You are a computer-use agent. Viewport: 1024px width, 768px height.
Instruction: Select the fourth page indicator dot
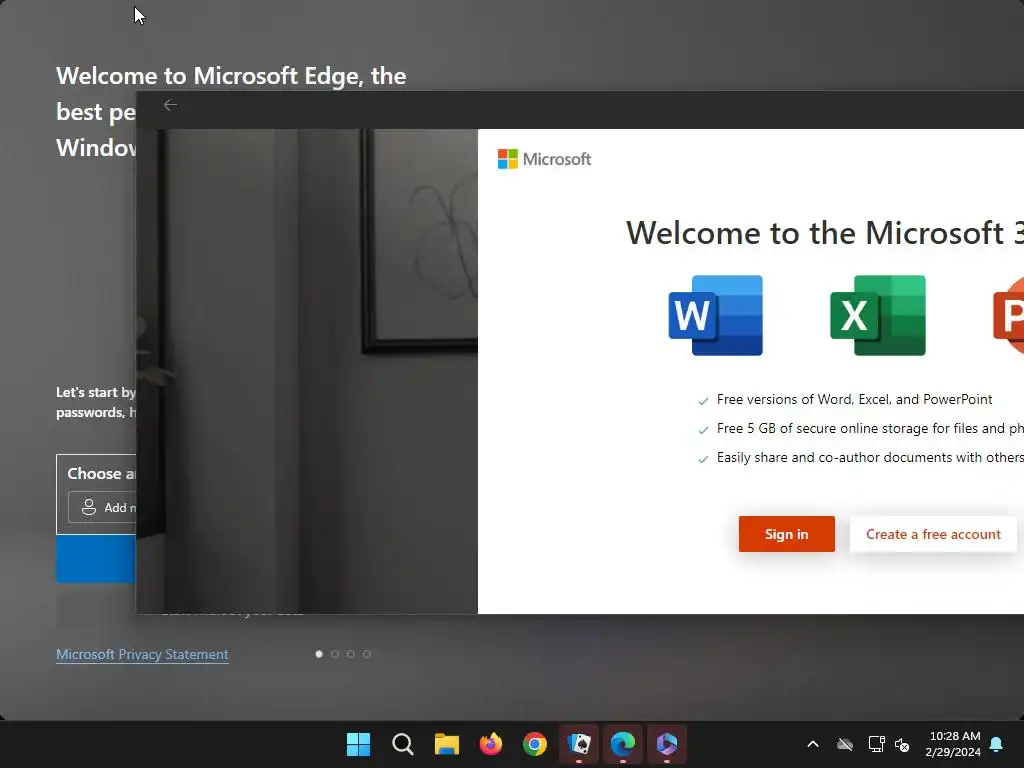[x=367, y=654]
